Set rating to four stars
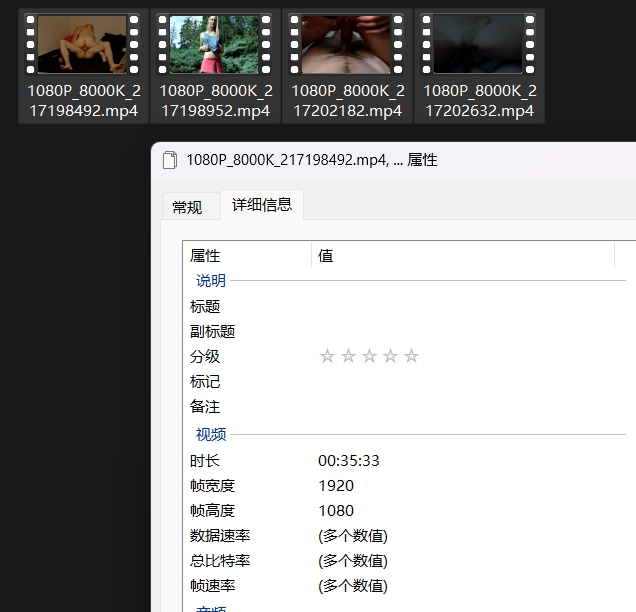 [x=391, y=356]
